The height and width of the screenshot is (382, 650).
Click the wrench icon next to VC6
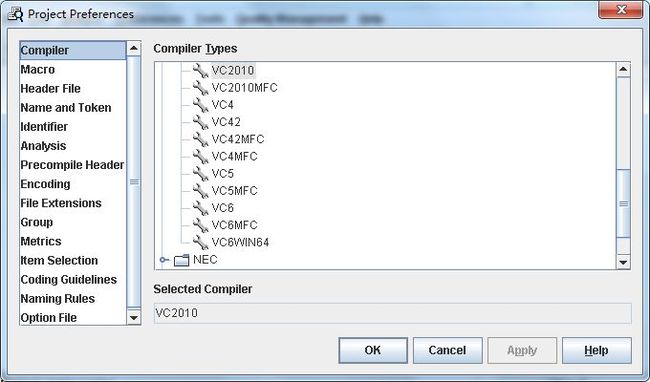click(x=201, y=208)
